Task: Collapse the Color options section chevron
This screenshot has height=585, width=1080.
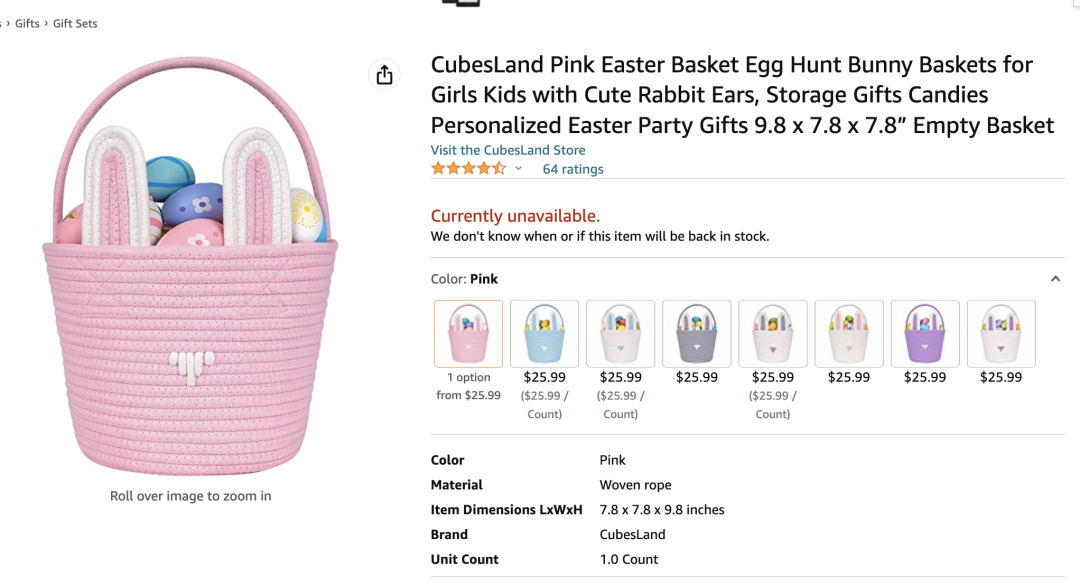Action: [1055, 279]
